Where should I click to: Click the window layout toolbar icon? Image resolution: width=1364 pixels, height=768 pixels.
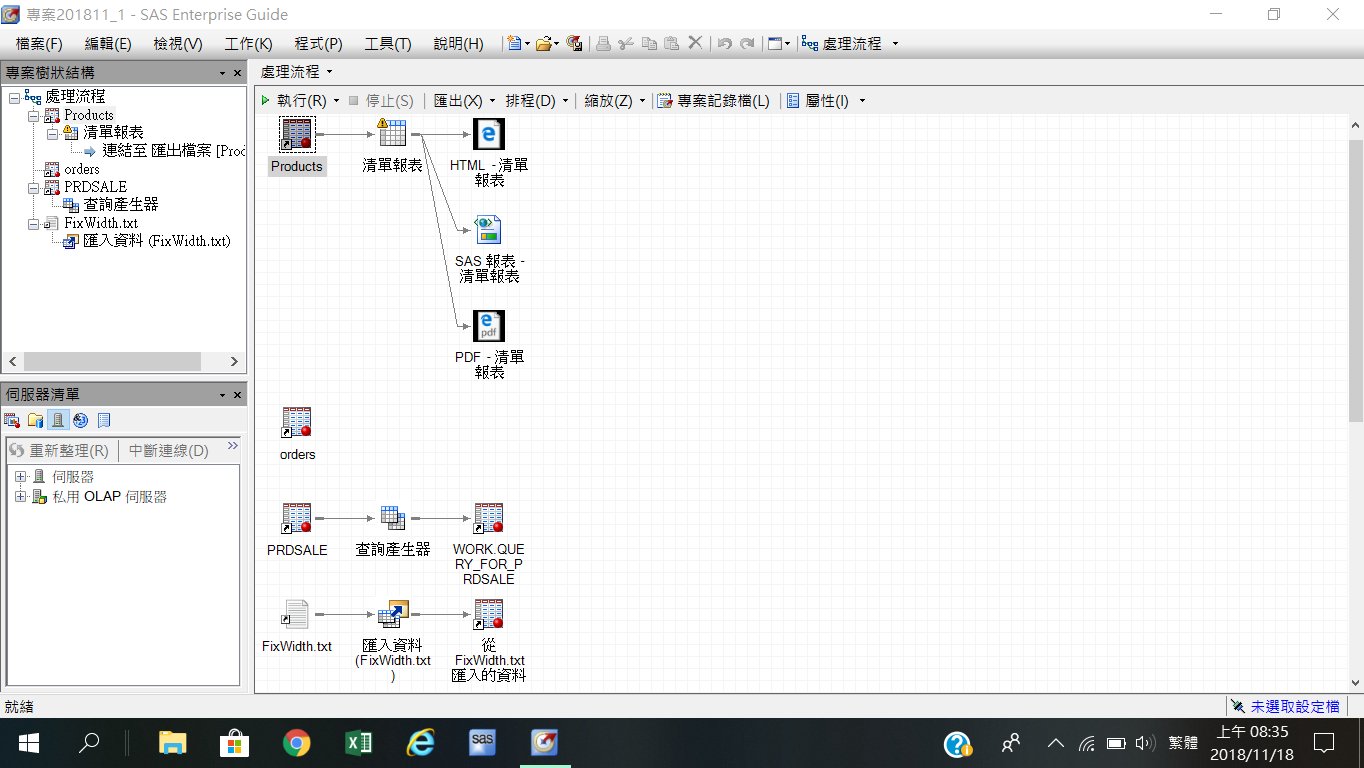point(774,44)
